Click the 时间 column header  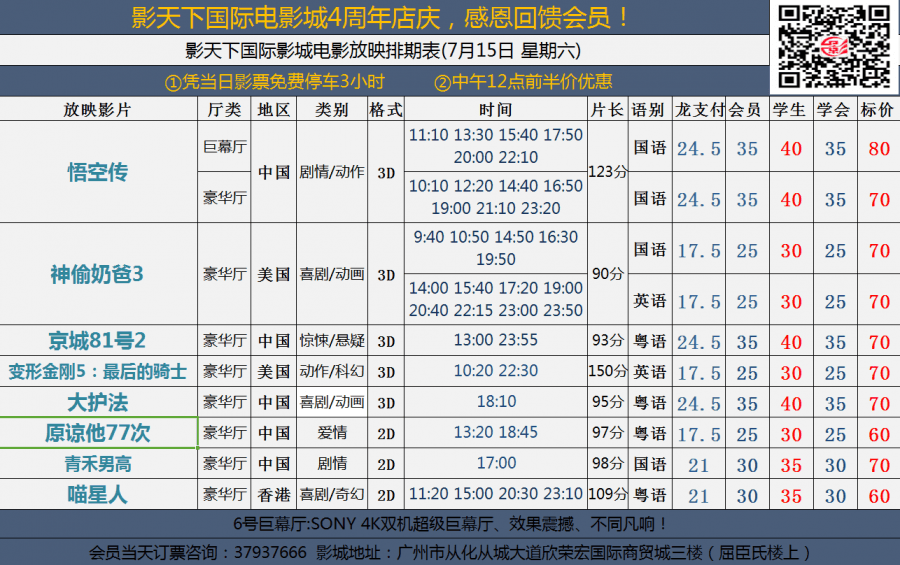tap(496, 110)
